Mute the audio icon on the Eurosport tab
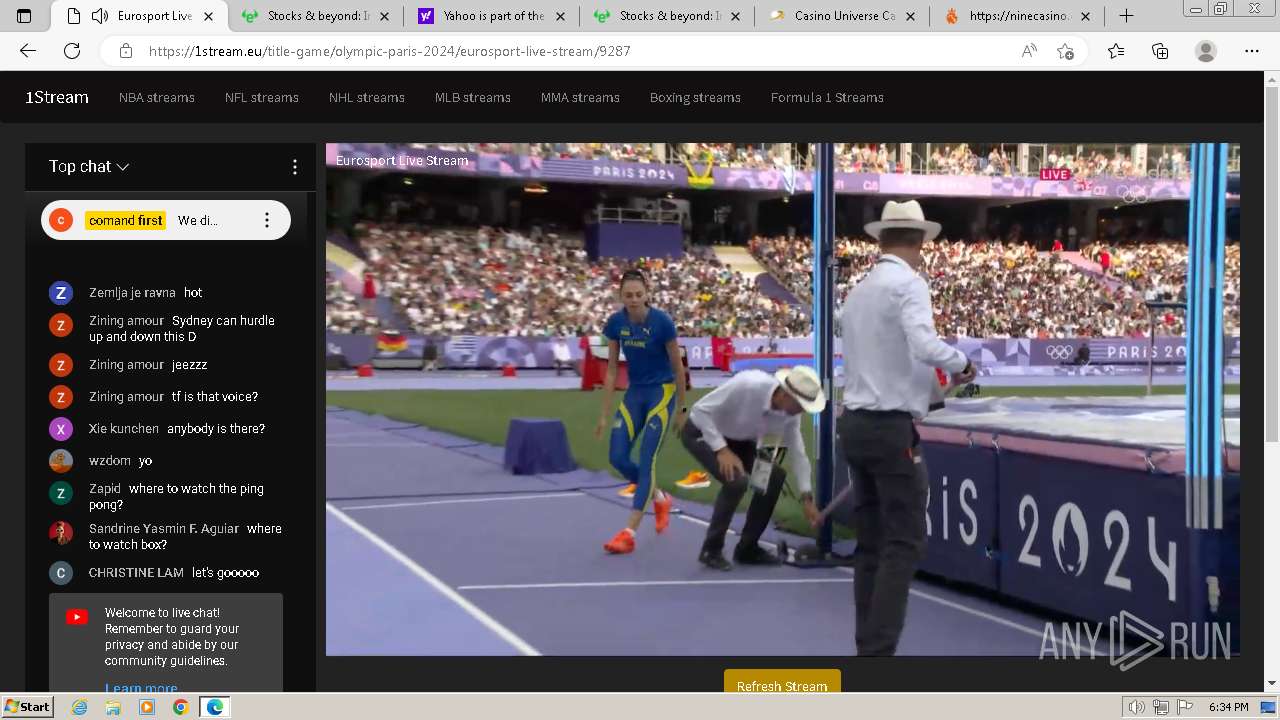Image resolution: width=1280 pixels, height=720 pixels. point(99,16)
